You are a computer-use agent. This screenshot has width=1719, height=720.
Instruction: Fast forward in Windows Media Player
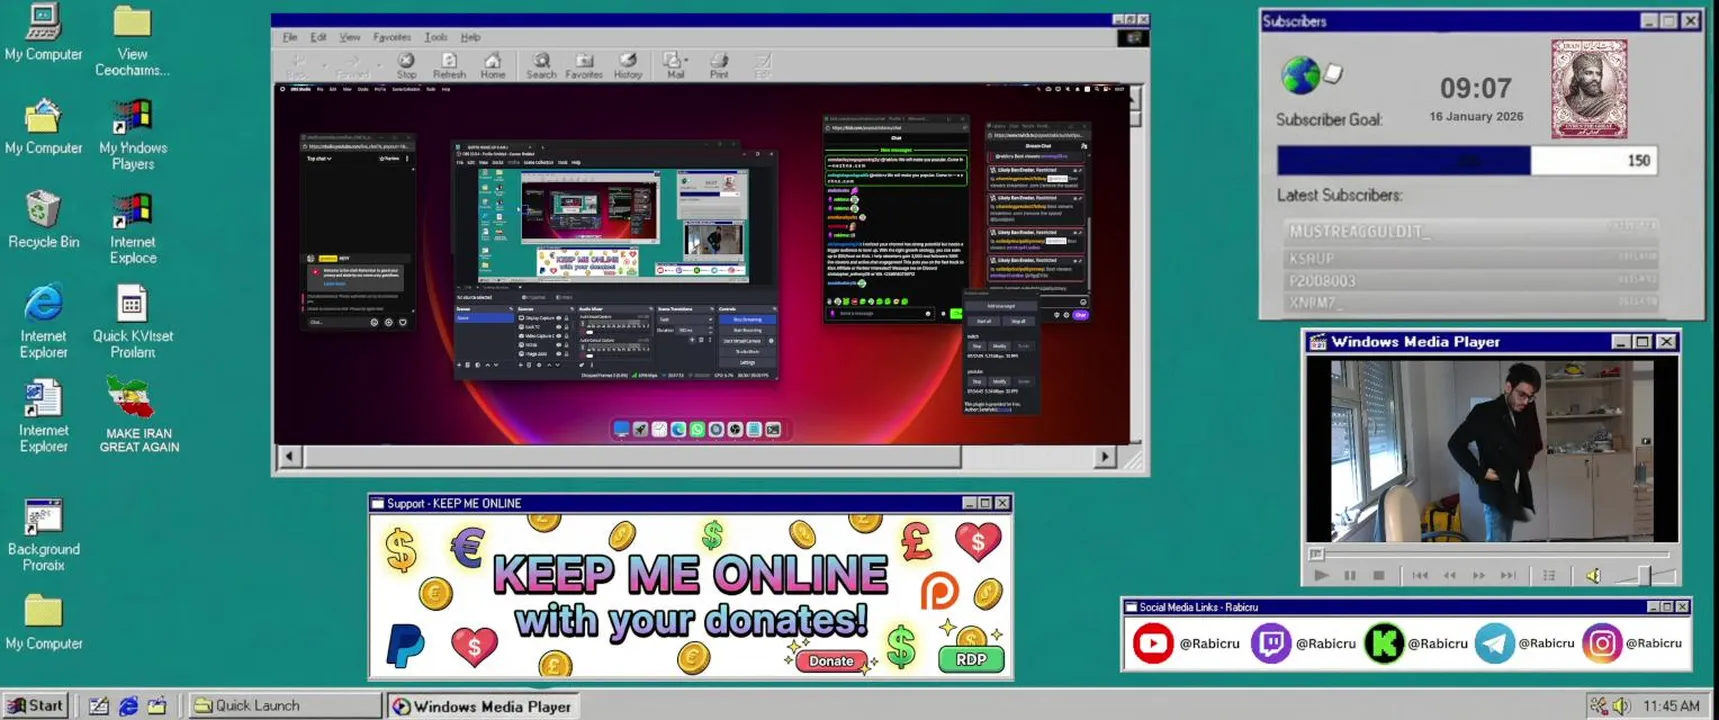(x=1479, y=575)
